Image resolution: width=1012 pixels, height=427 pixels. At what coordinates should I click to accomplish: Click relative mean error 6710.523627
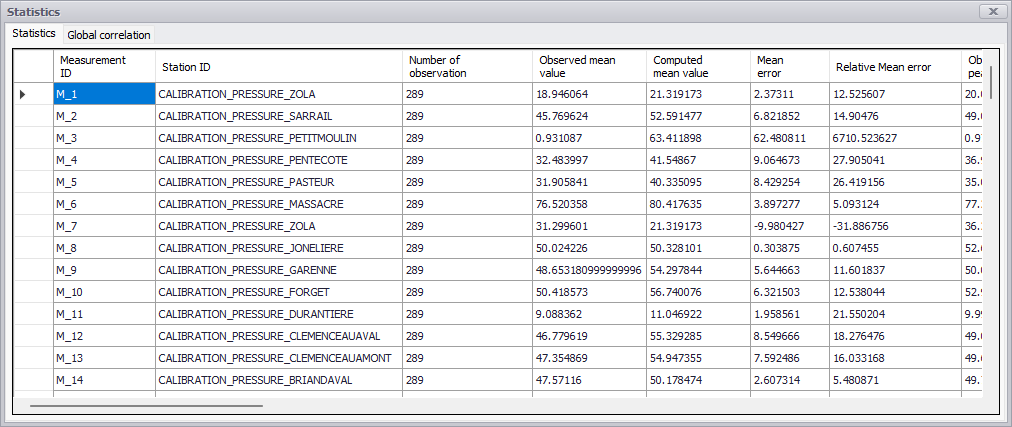tap(895, 138)
